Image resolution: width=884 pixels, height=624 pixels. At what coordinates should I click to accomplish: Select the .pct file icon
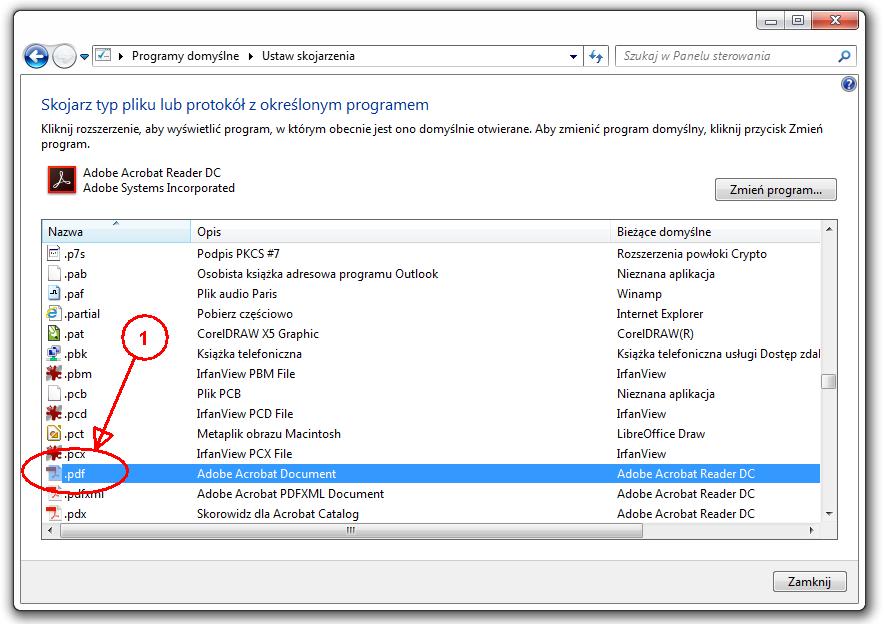(54, 433)
